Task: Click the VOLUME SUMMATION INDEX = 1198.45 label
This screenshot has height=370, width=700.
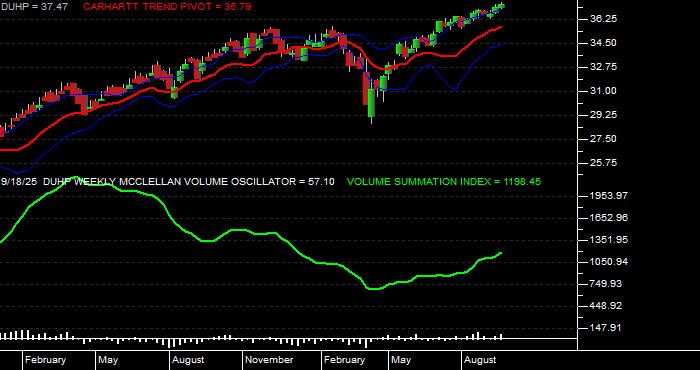Action: tap(444, 182)
